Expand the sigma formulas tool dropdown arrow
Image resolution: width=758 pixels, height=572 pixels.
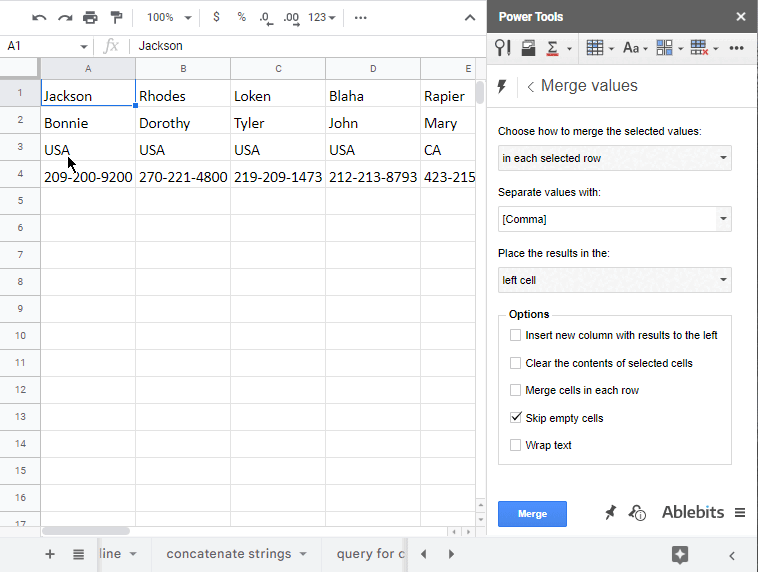(569, 49)
